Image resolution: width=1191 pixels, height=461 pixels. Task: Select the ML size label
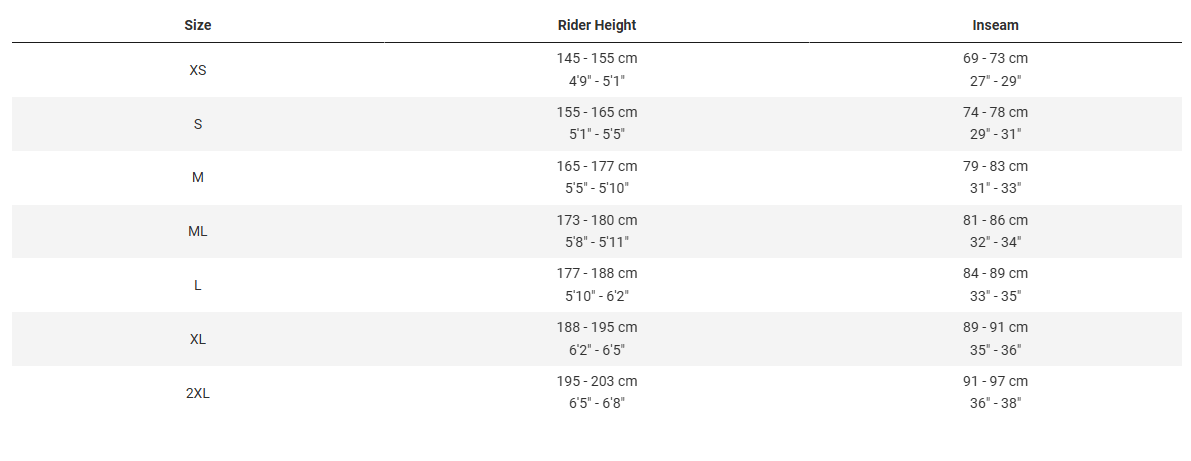point(198,231)
